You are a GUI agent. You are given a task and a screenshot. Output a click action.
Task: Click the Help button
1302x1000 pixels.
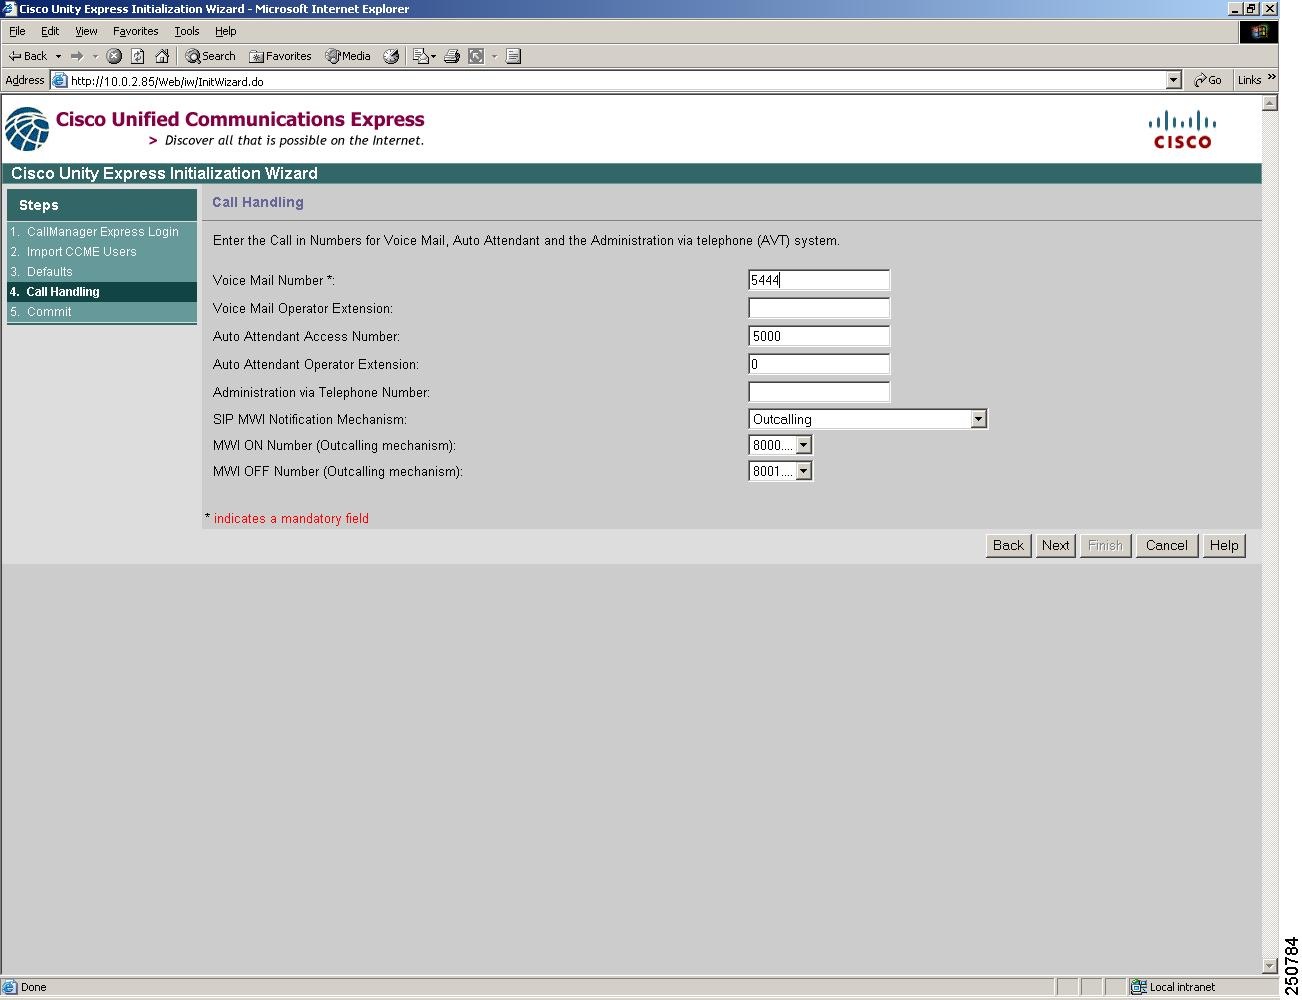(x=1224, y=545)
